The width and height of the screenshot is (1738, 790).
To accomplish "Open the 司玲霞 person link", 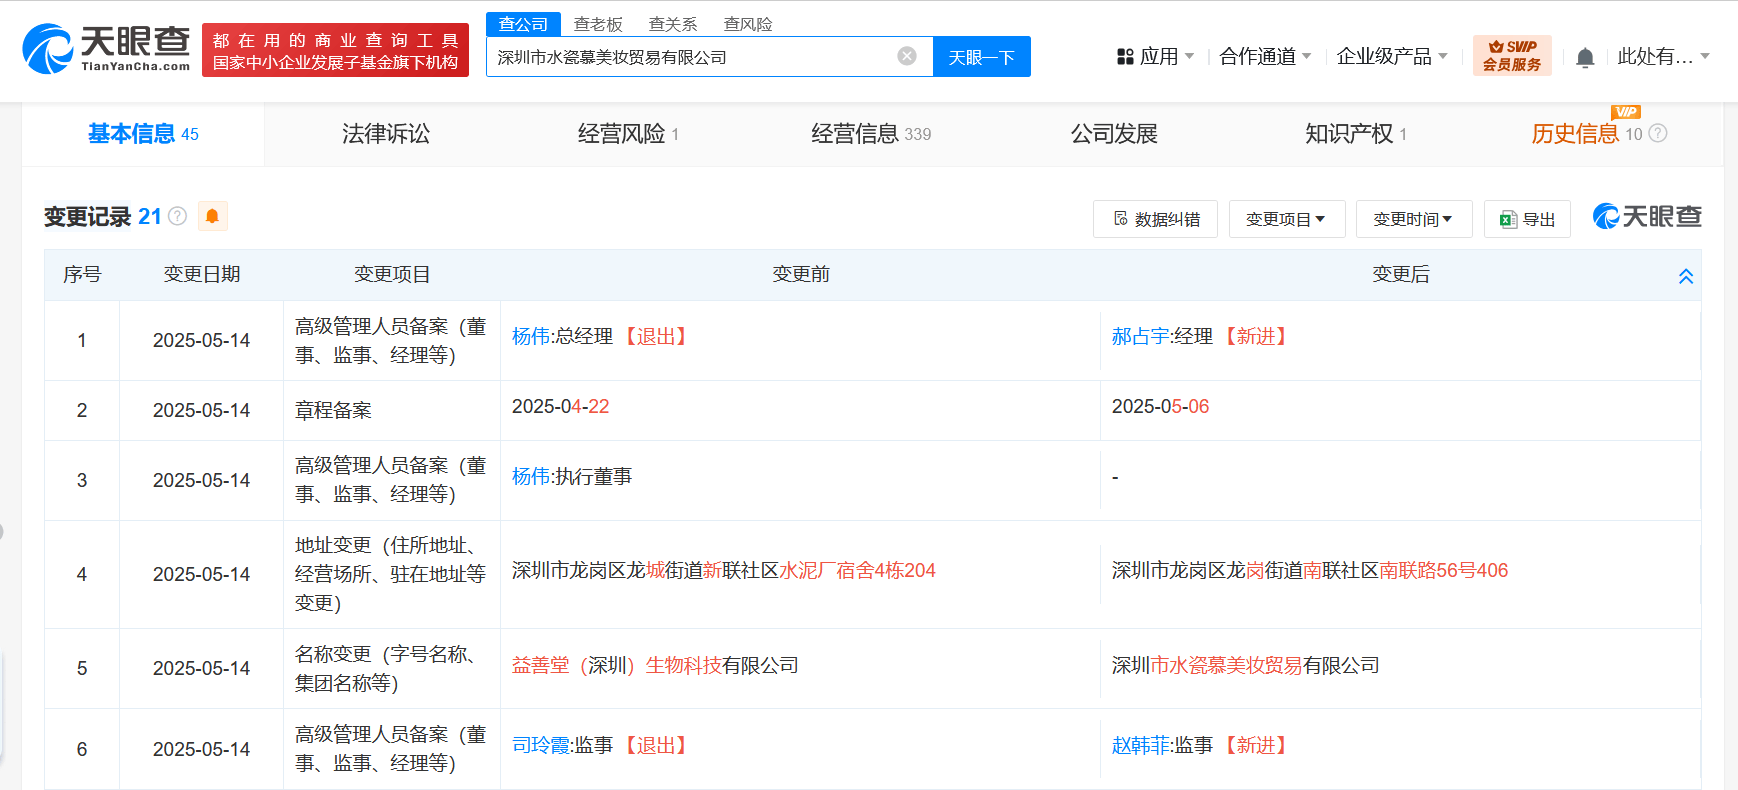I will coord(540,746).
